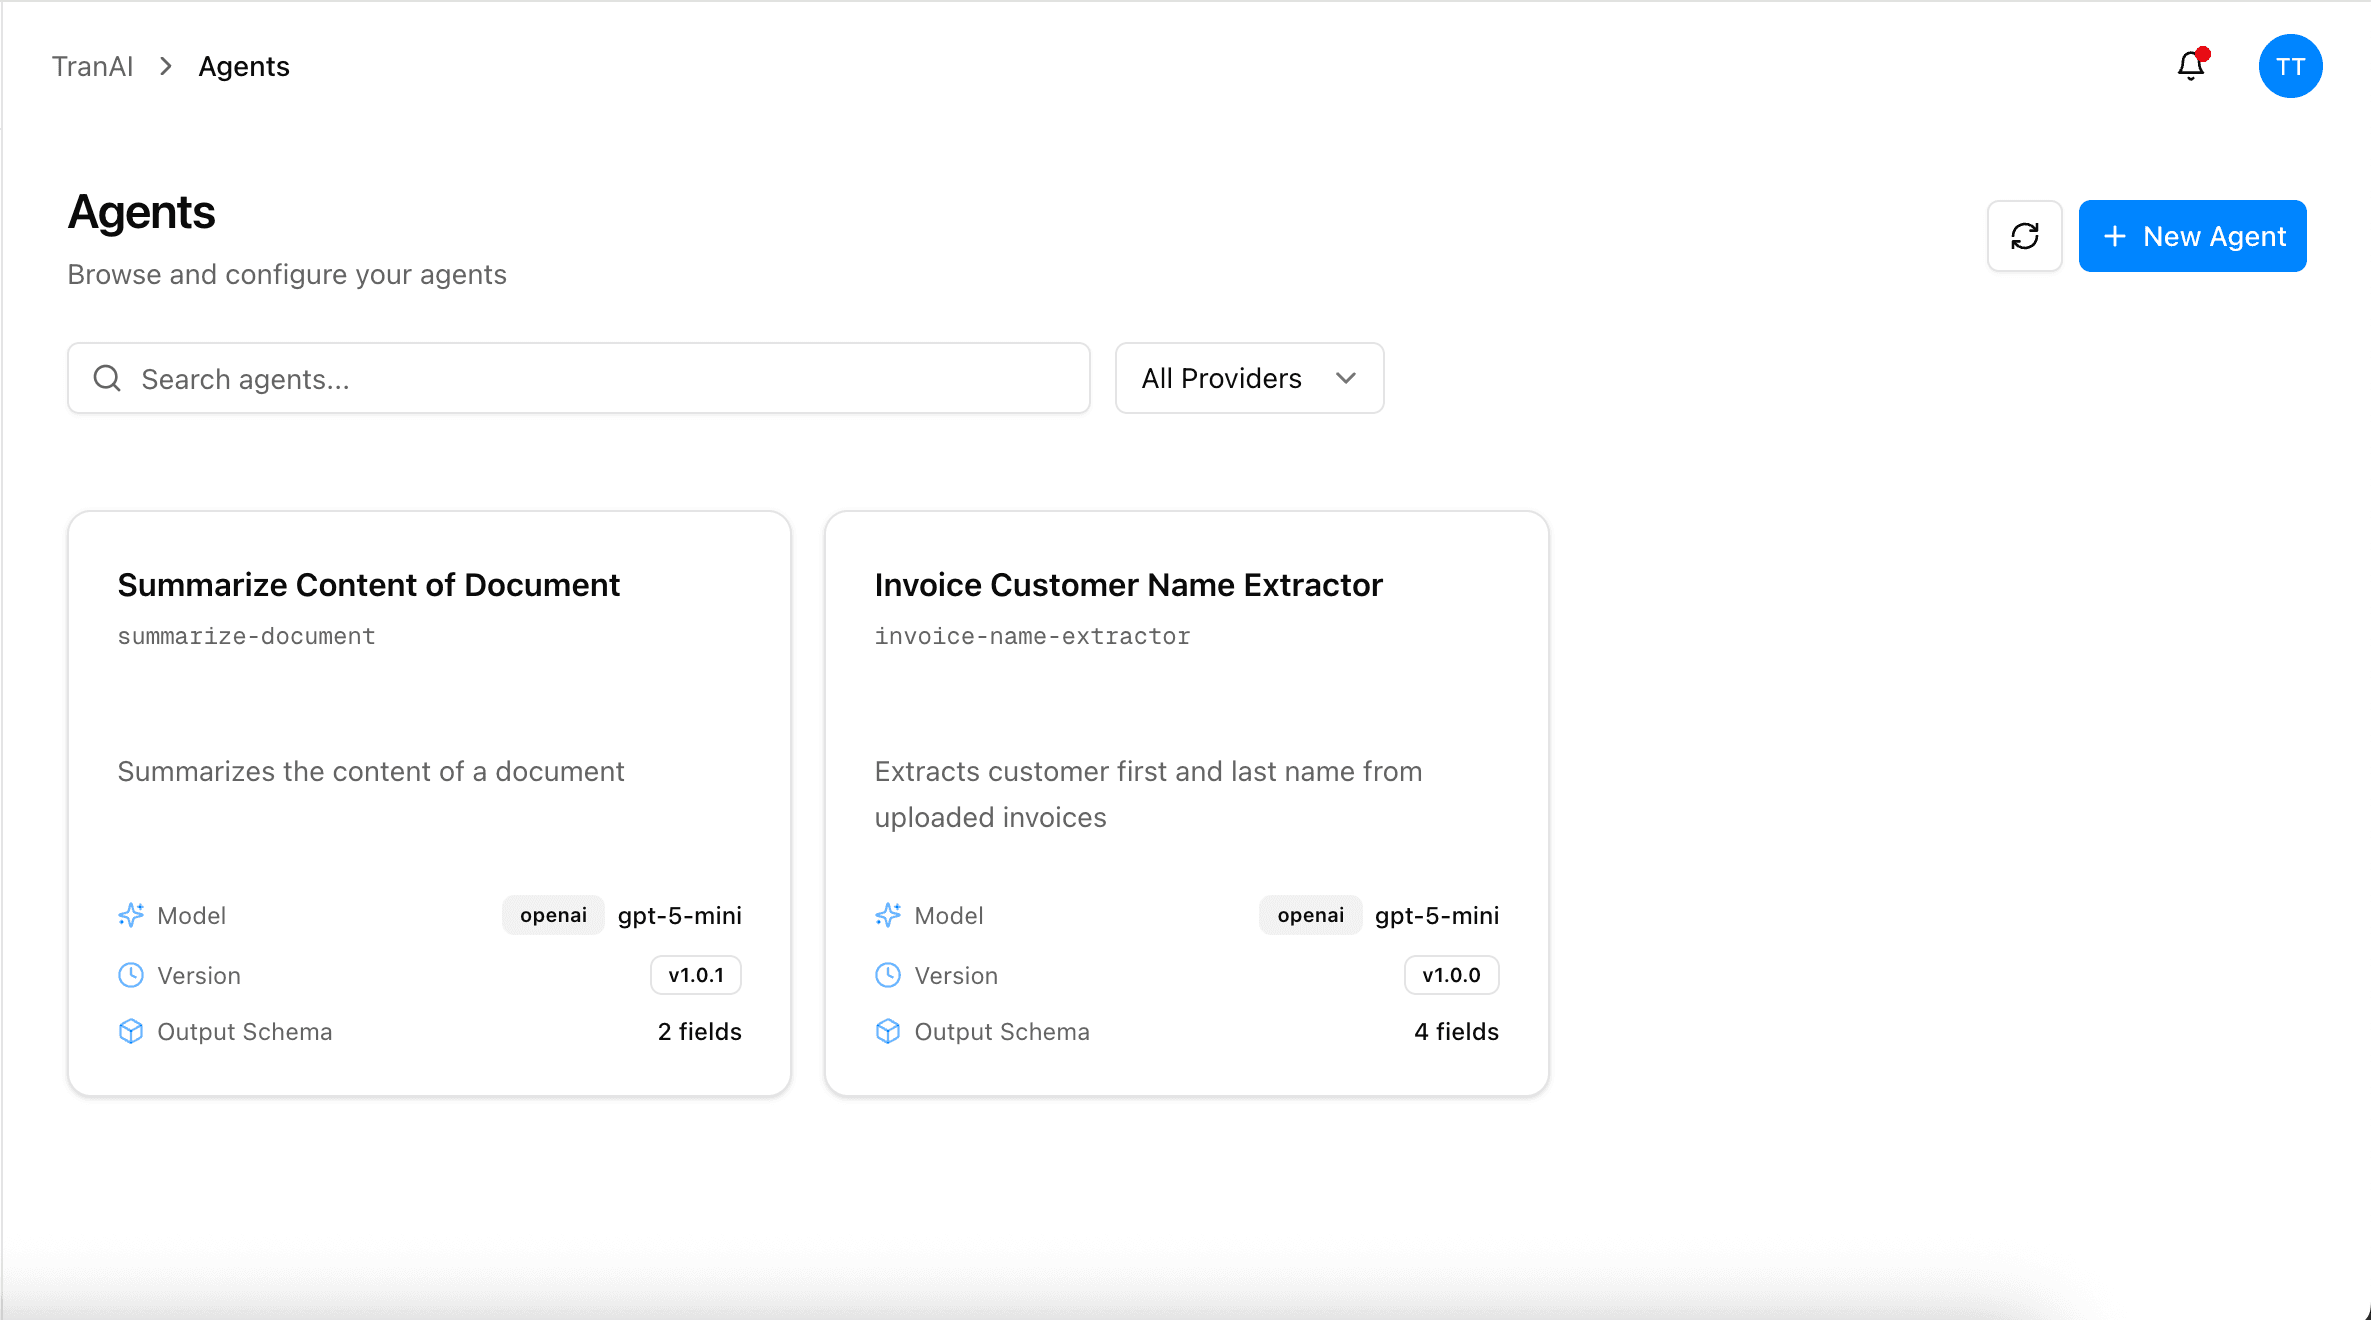Viewport: 2371px width, 1320px height.
Task: Click the Version clock icon on Summarize card
Action: coord(131,975)
